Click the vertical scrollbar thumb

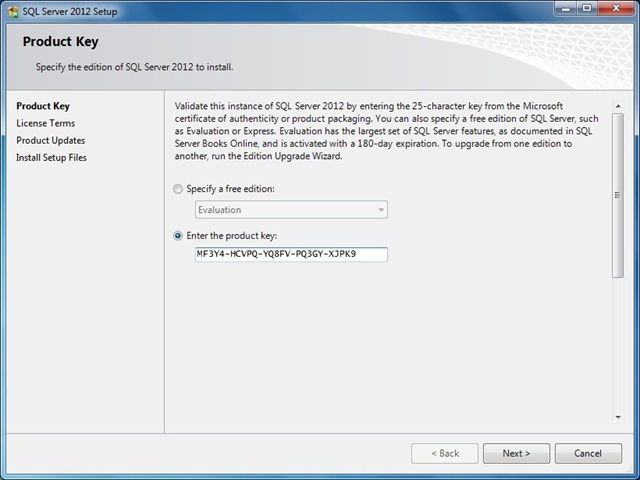(x=618, y=196)
